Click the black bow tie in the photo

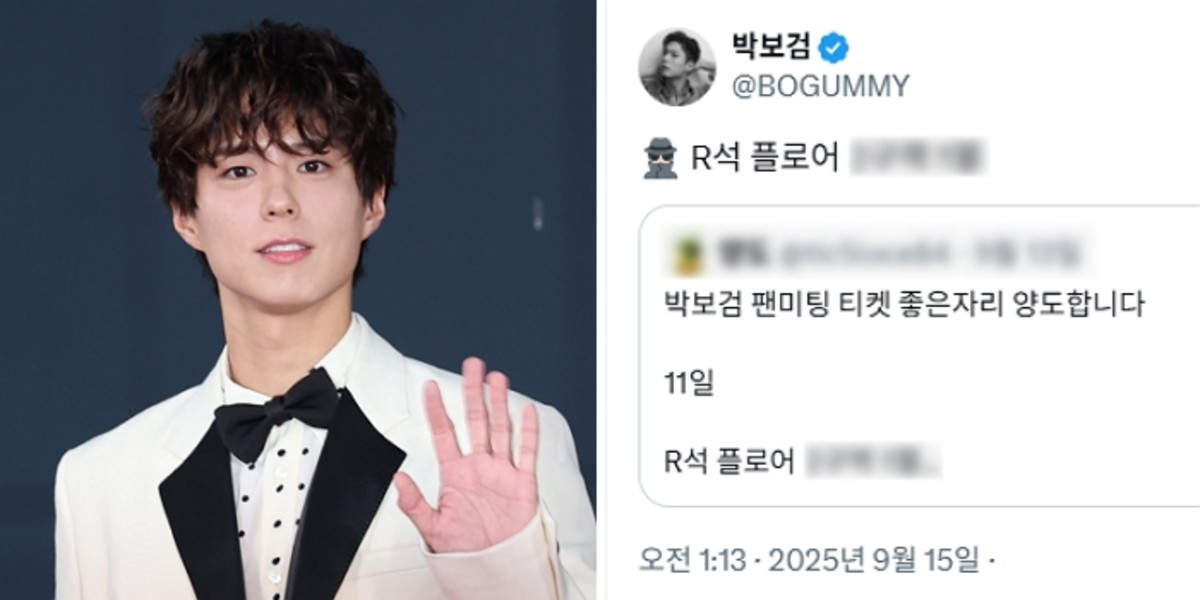coord(277,413)
